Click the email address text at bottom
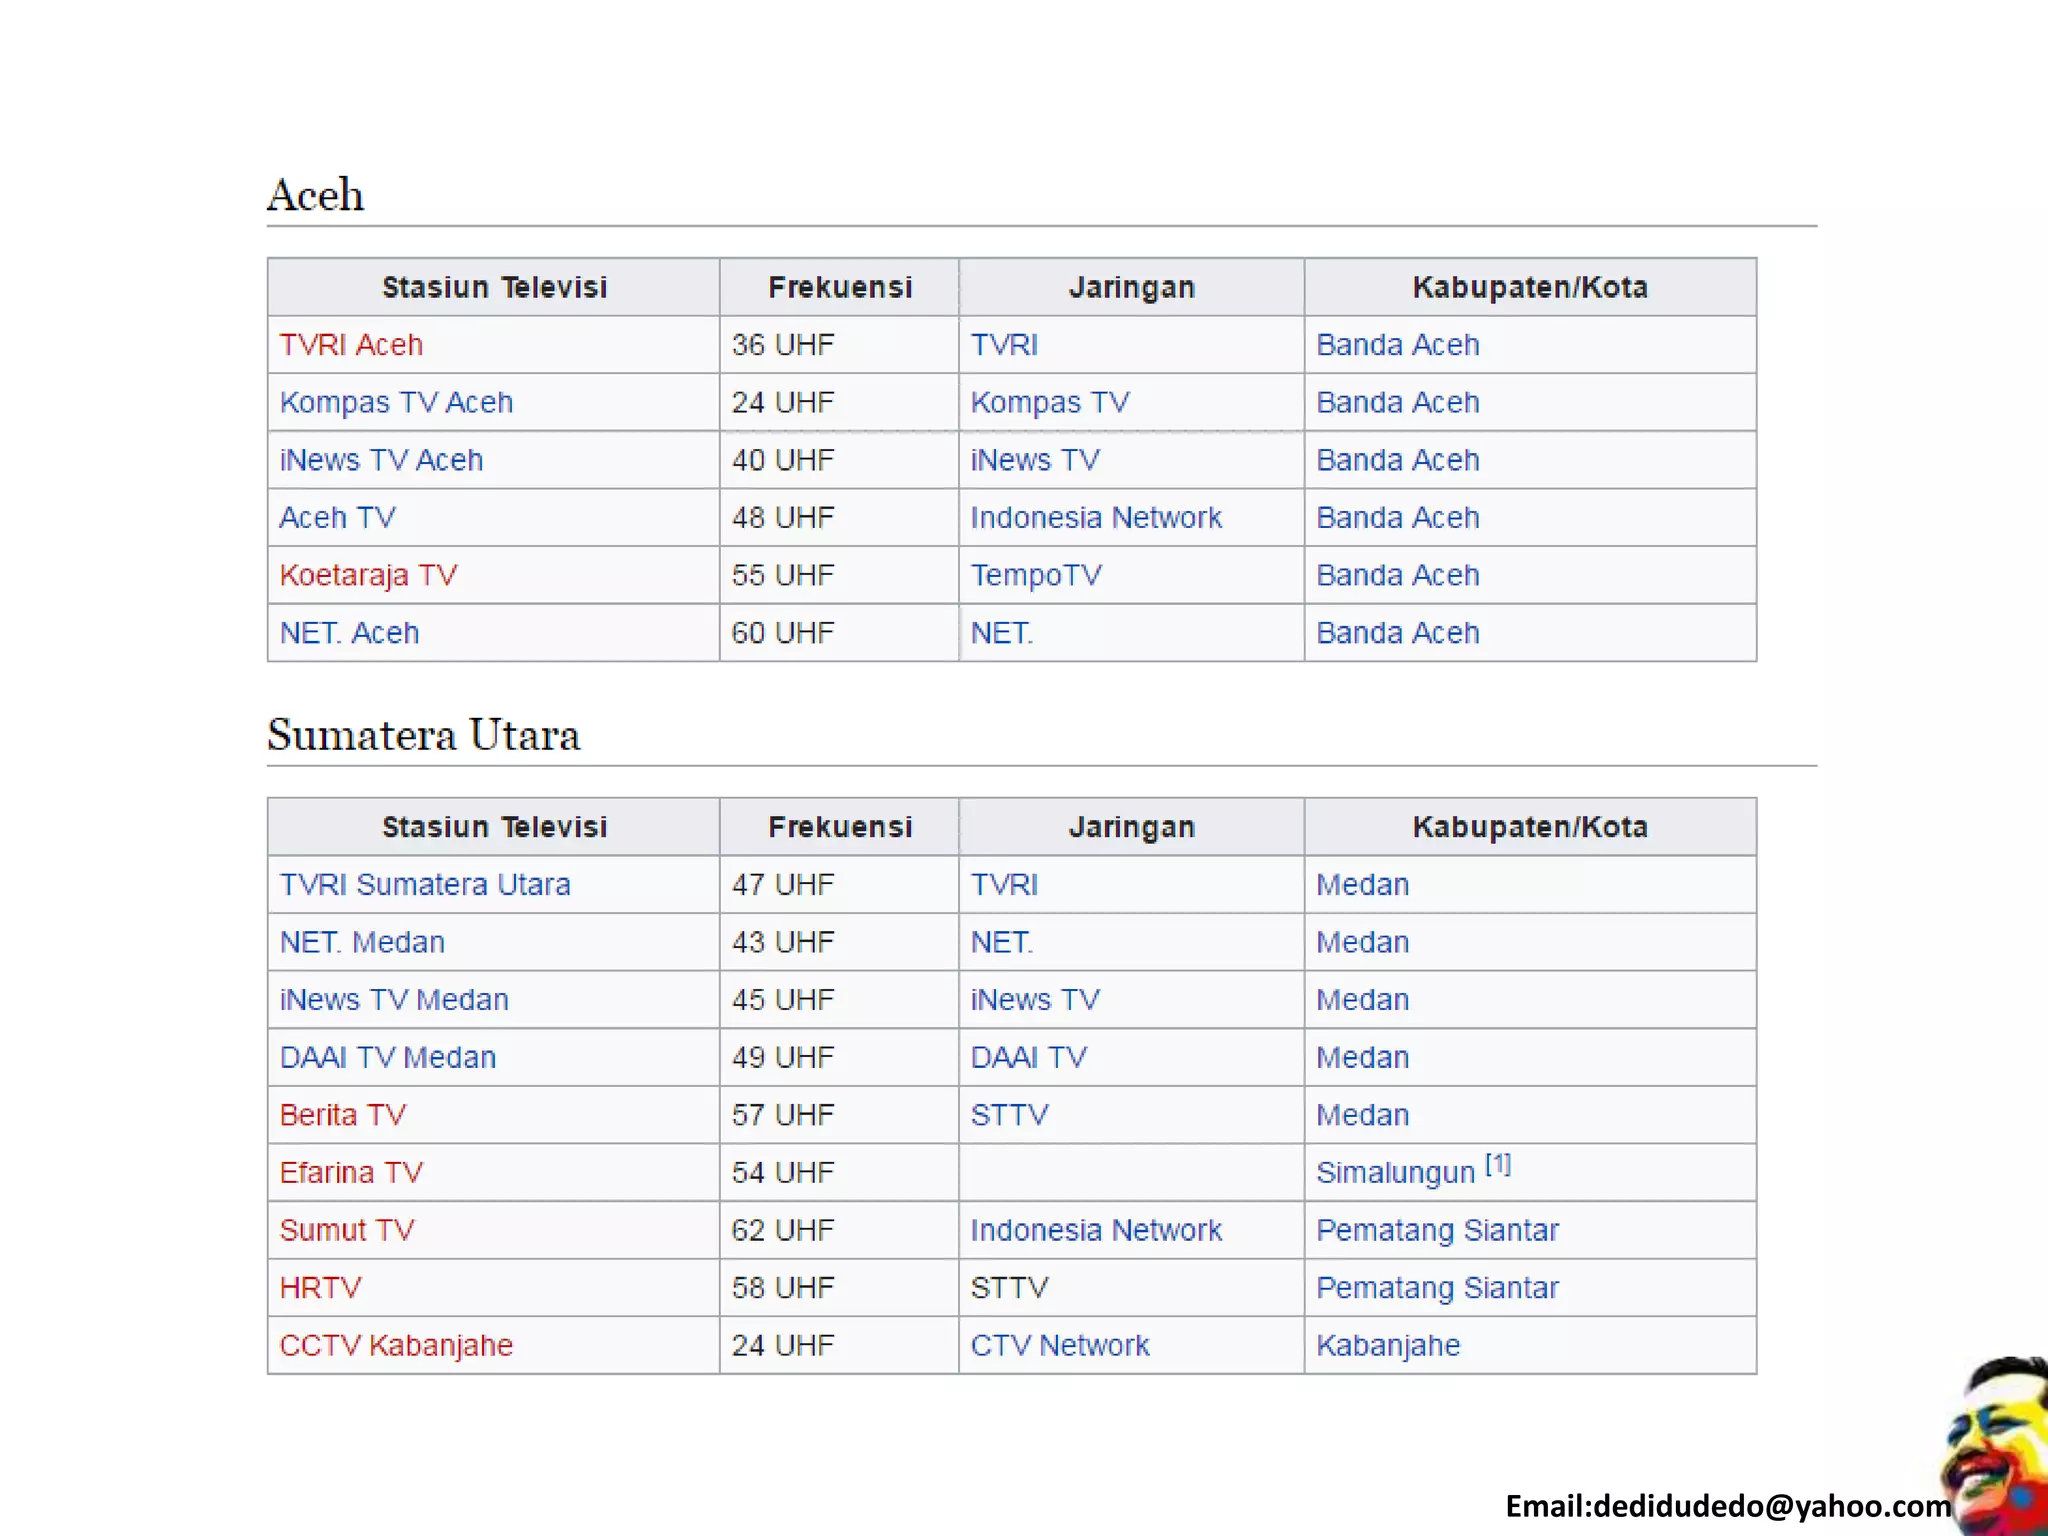 tap(1727, 1506)
